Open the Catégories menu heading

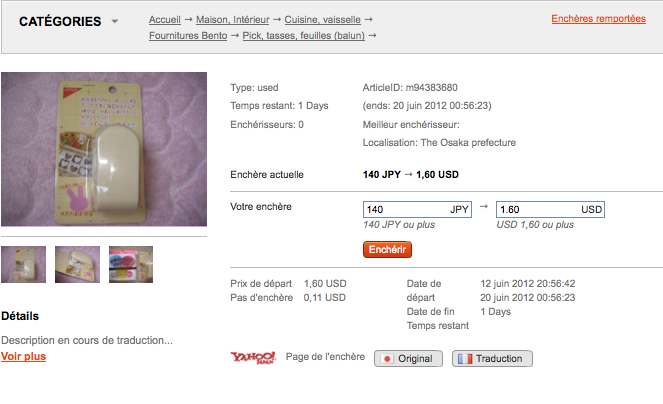pyautogui.click(x=60, y=21)
